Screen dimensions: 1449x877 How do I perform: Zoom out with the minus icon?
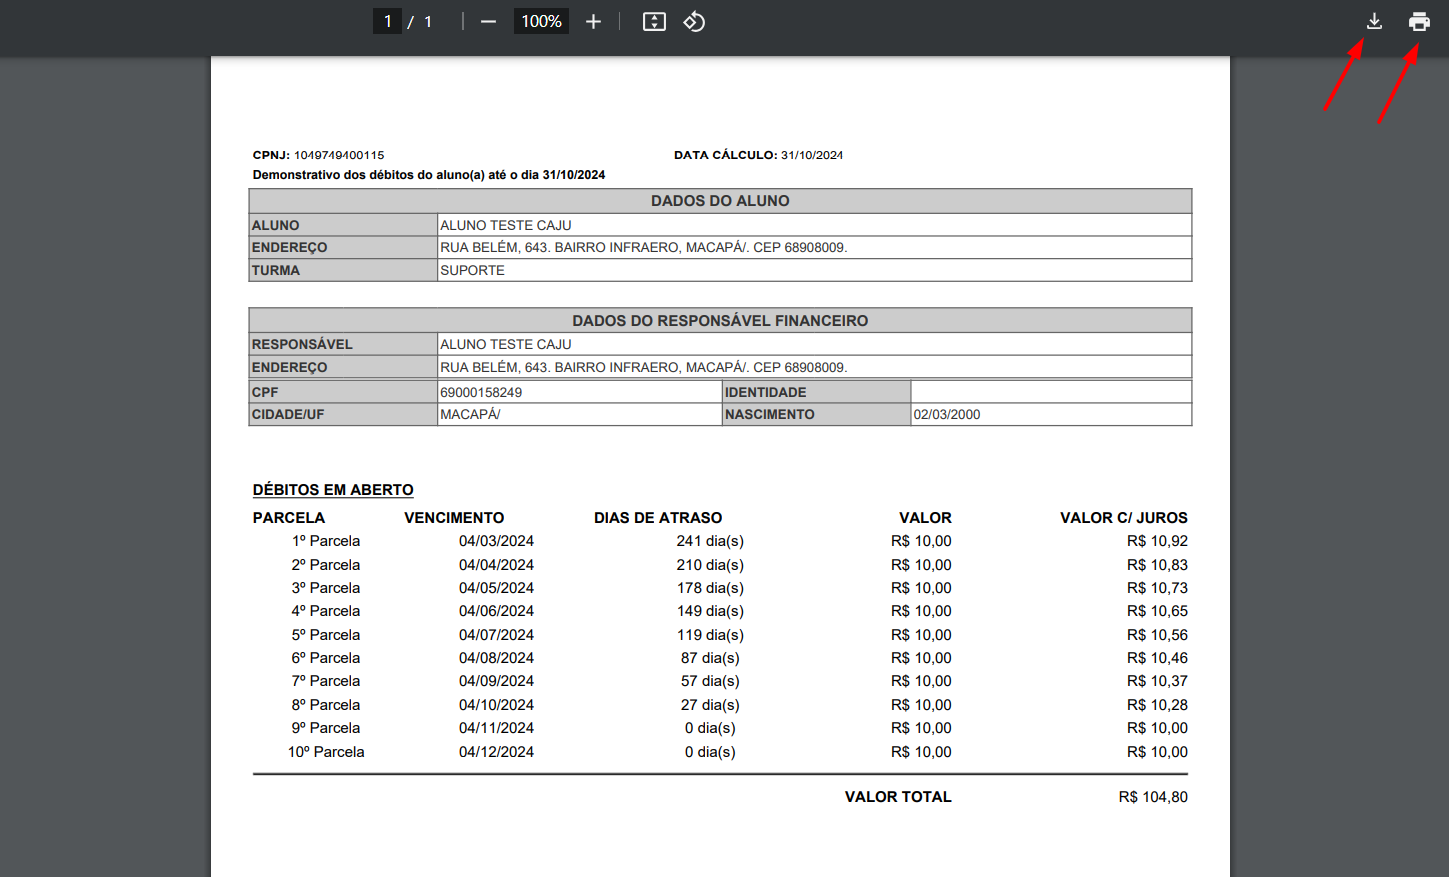pos(488,21)
